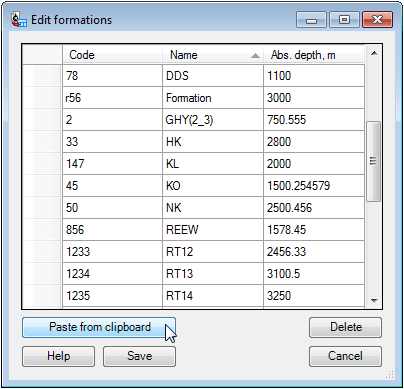The image size is (404, 389).
Task: Click the scrollbar up arrow
Action: 374,53
